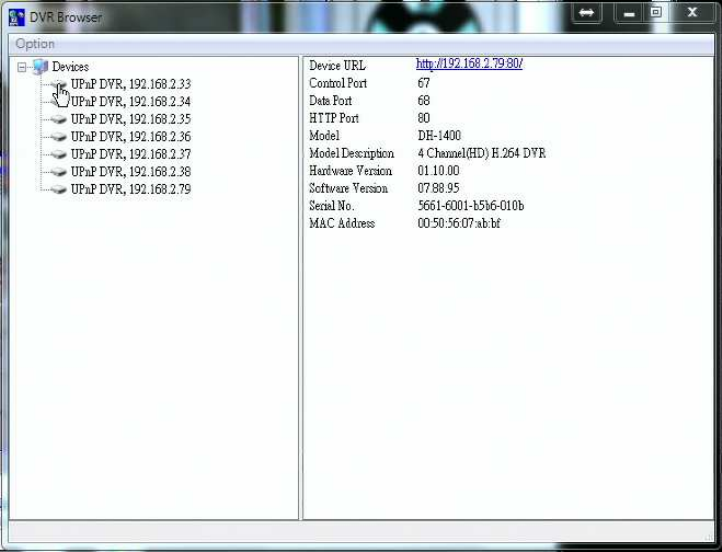The height and width of the screenshot is (552, 722).
Task: Select UPnP DVR, 192.168.2.34 entry
Action: point(130,102)
